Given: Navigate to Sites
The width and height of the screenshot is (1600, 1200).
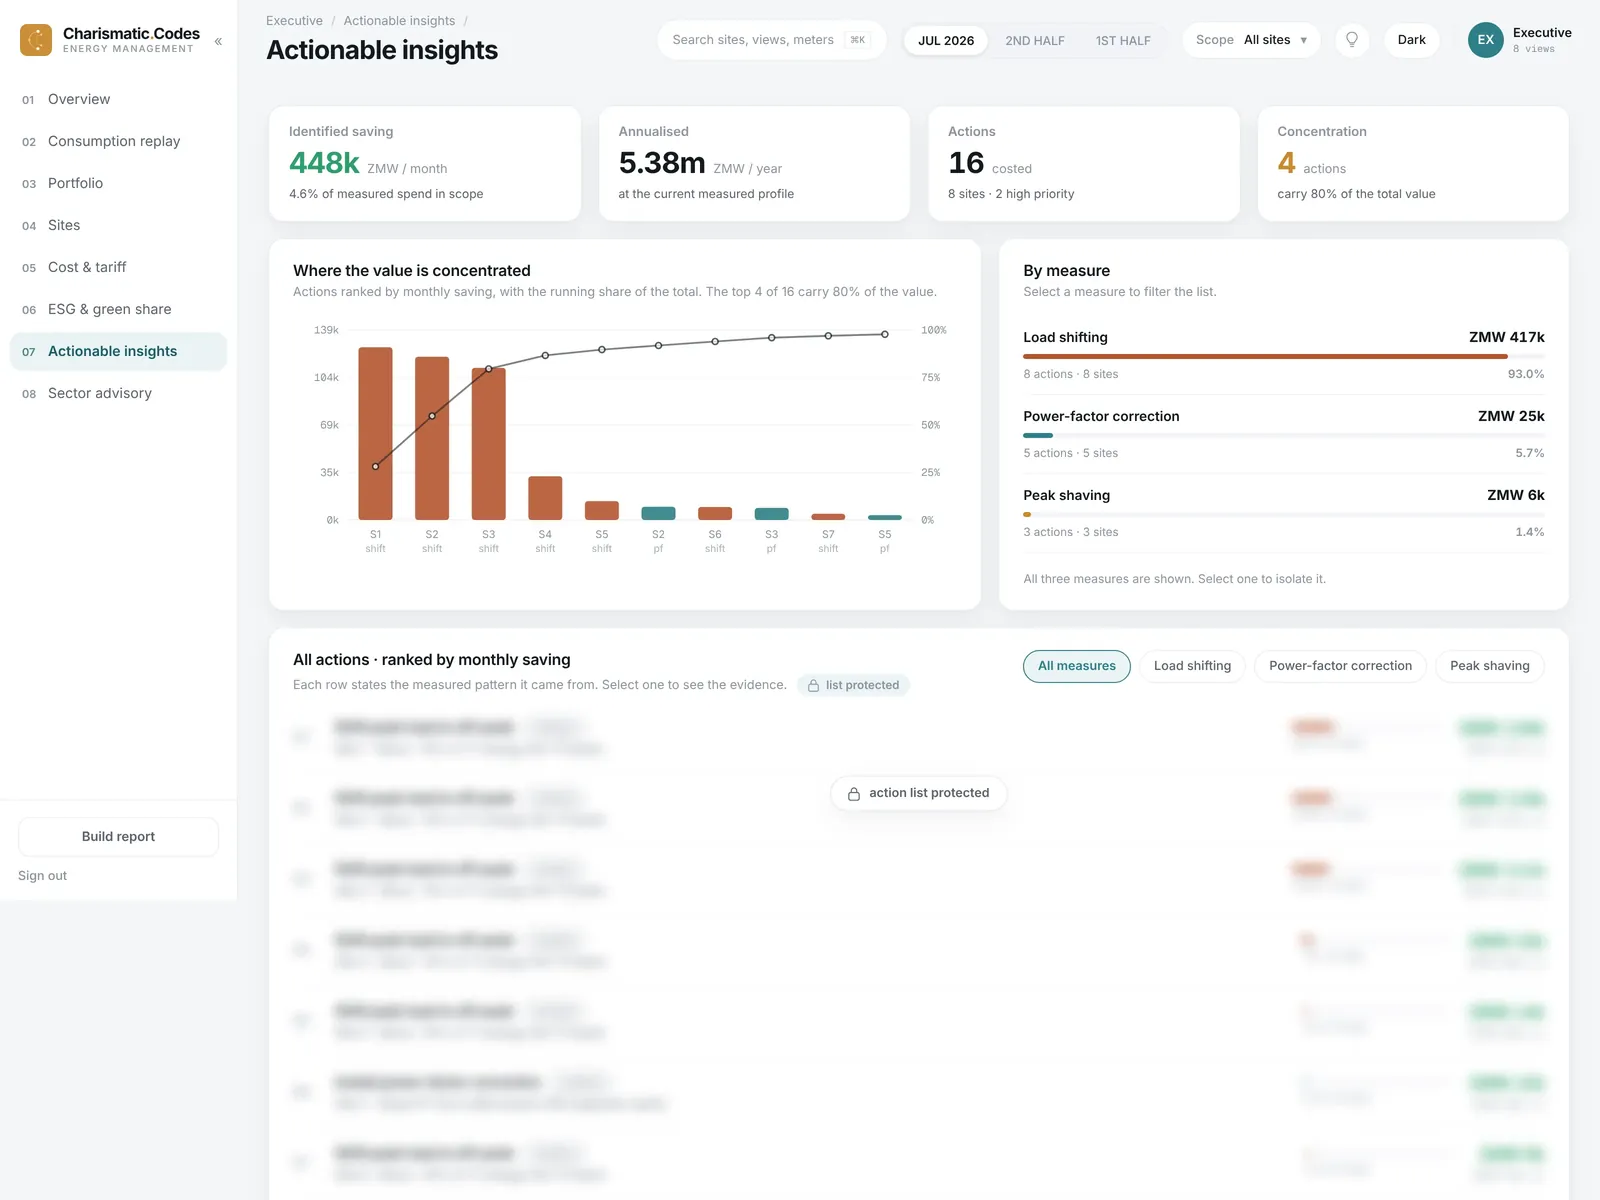Looking at the screenshot, I should (118, 225).
